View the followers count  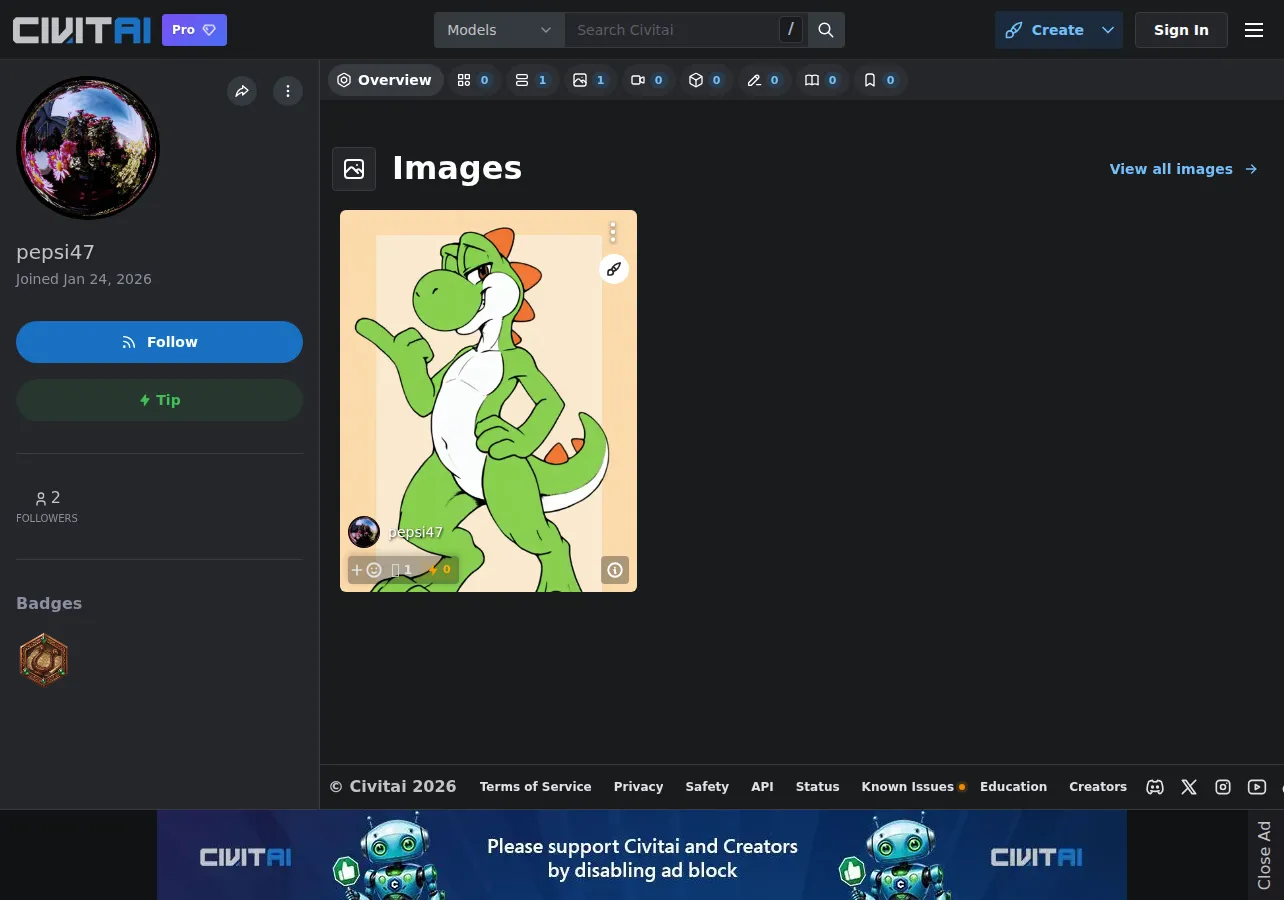tap(47, 506)
